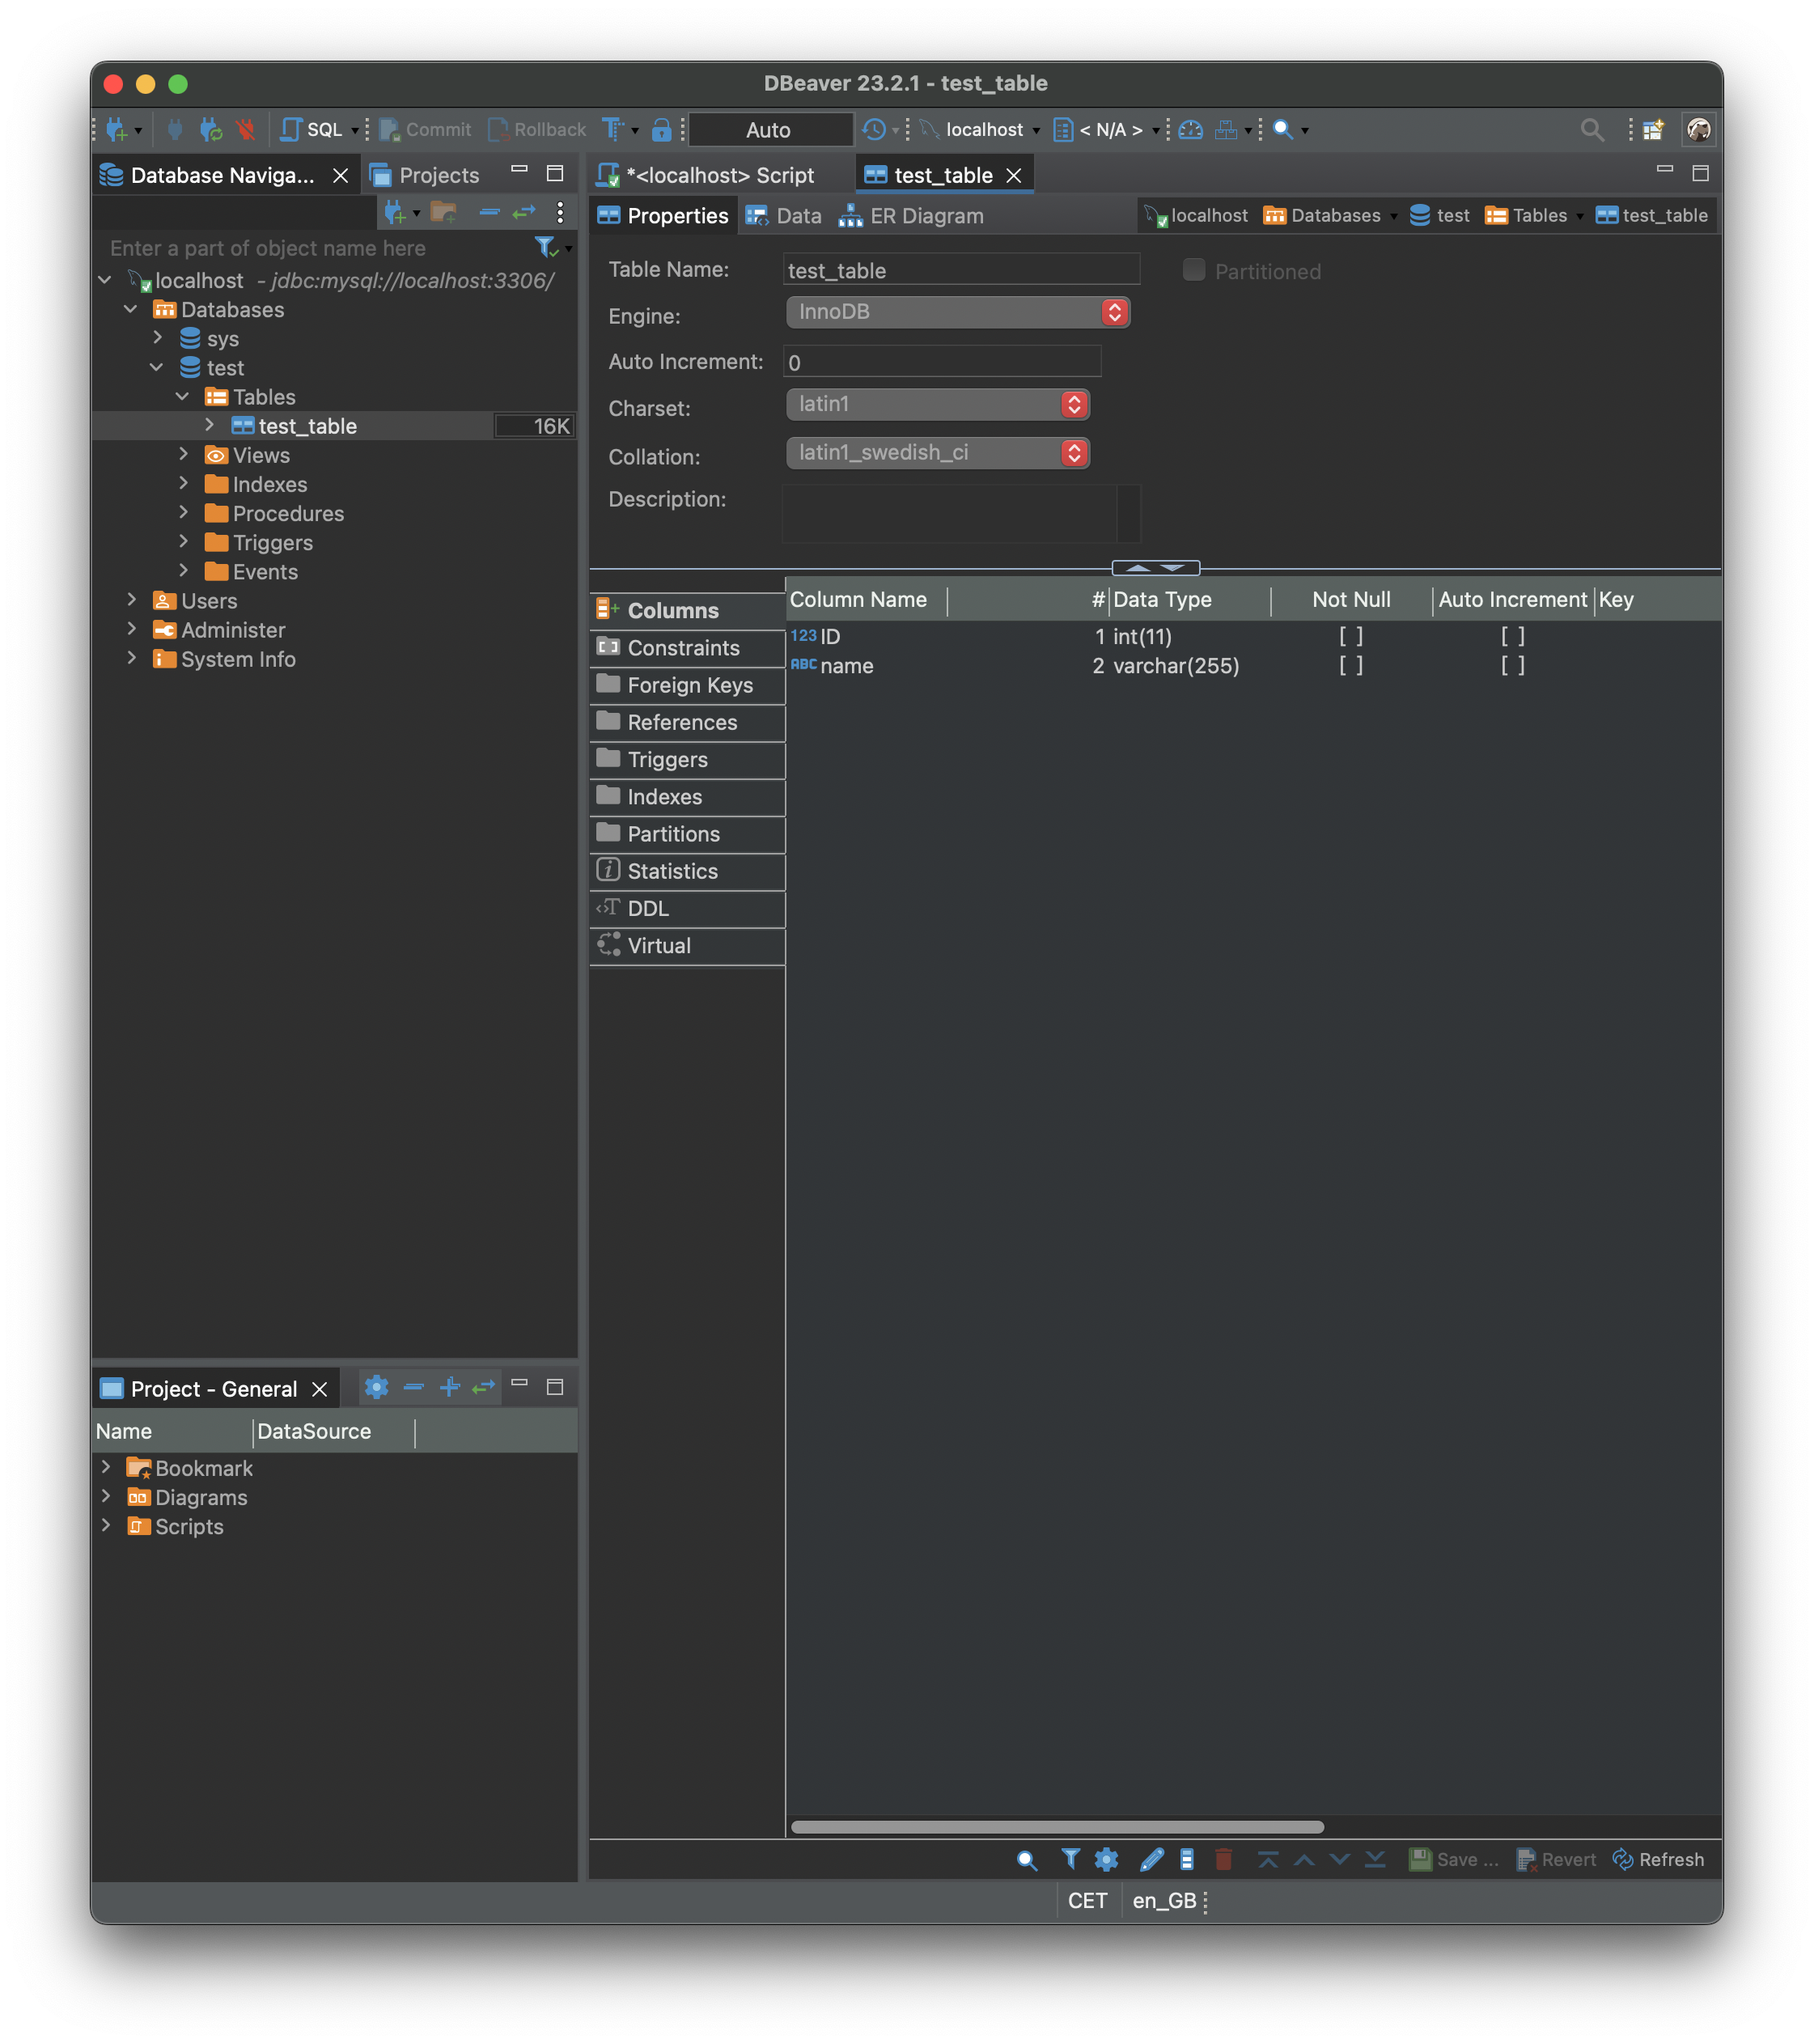This screenshot has height=2044, width=1814.
Task: Click the configure columns gear in bottom toolbar
Action: pos(1106,1859)
